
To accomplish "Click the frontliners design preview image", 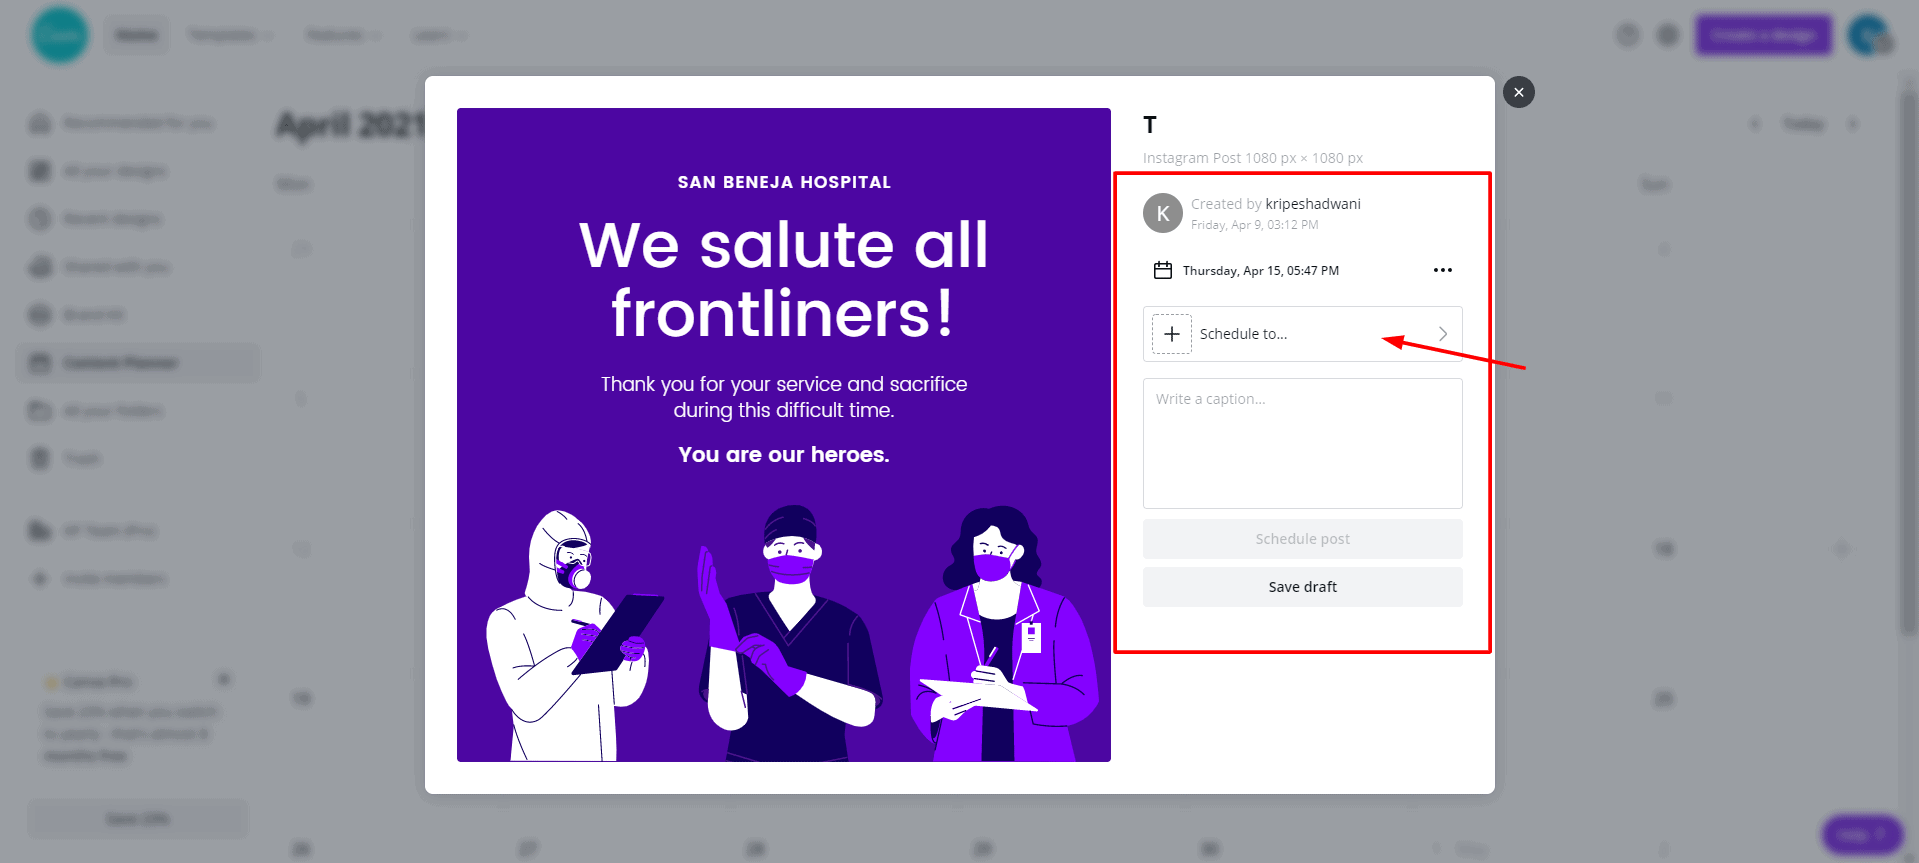I will click(x=783, y=435).
